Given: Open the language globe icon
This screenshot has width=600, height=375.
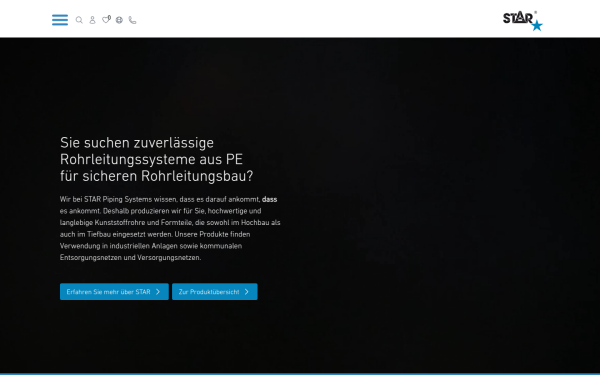Looking at the screenshot, I should pos(119,20).
